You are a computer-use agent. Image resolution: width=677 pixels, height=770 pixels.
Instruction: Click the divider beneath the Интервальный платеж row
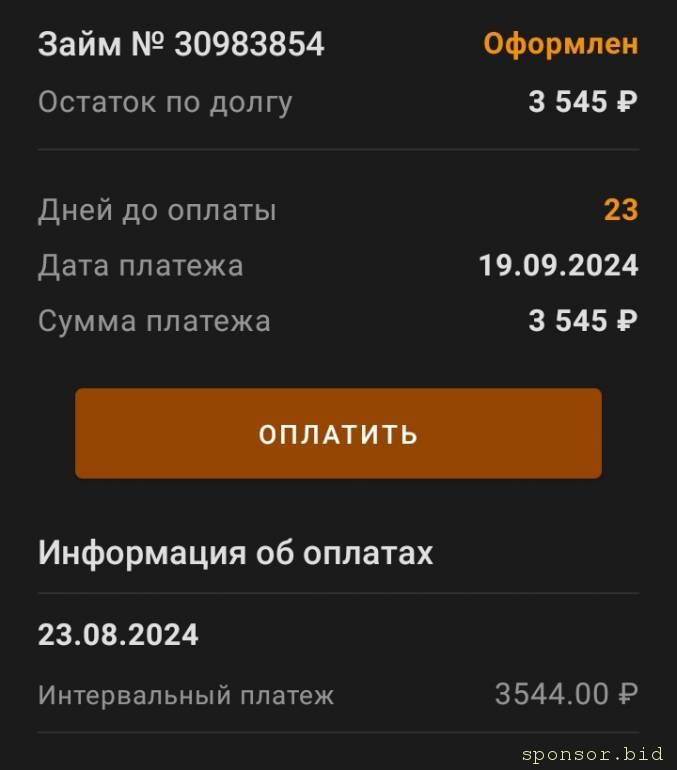338,732
